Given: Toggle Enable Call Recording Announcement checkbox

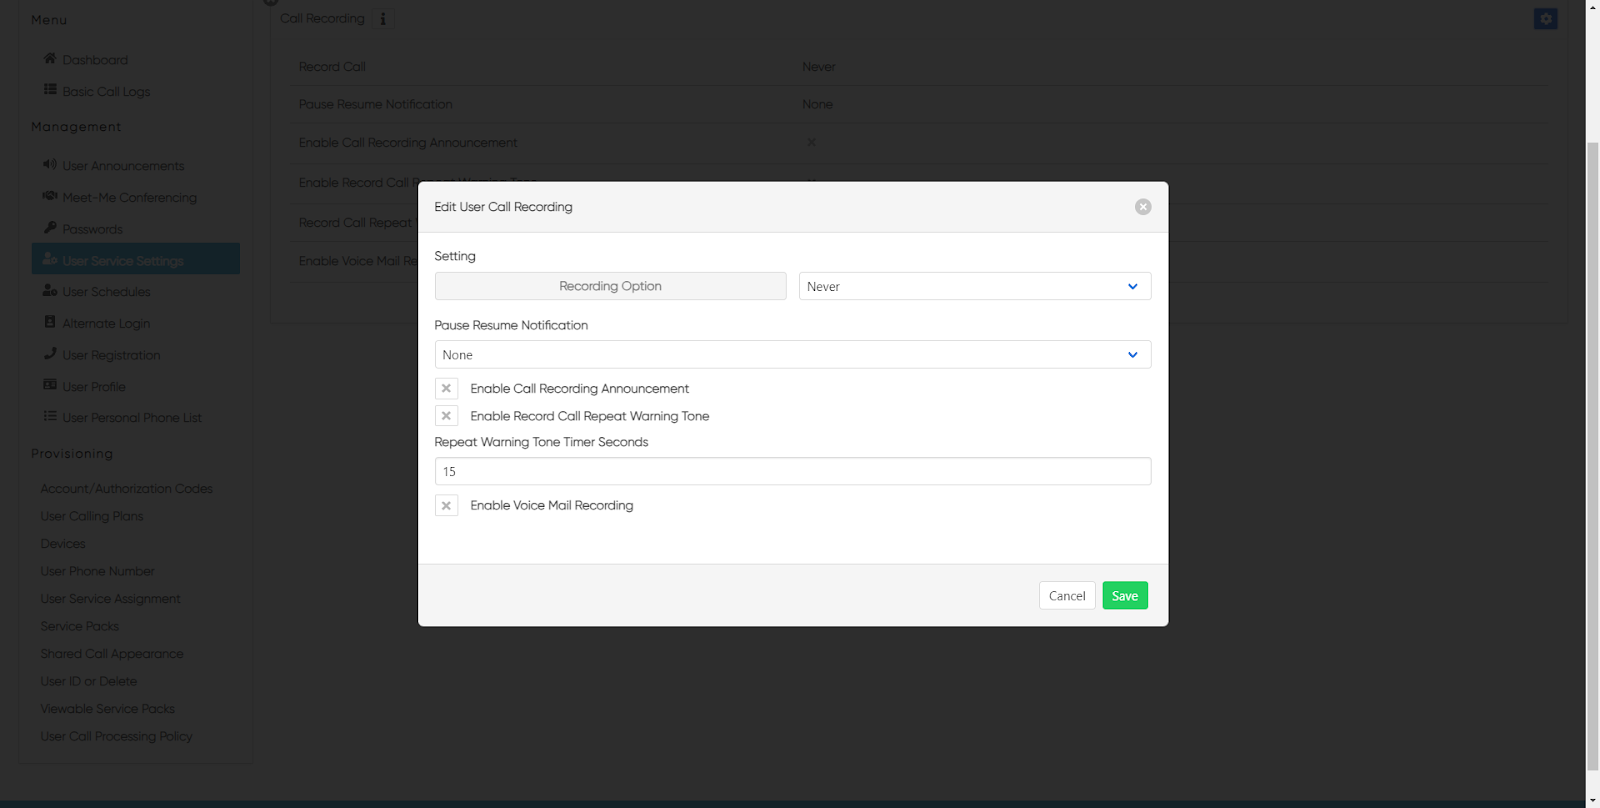Looking at the screenshot, I should point(447,389).
